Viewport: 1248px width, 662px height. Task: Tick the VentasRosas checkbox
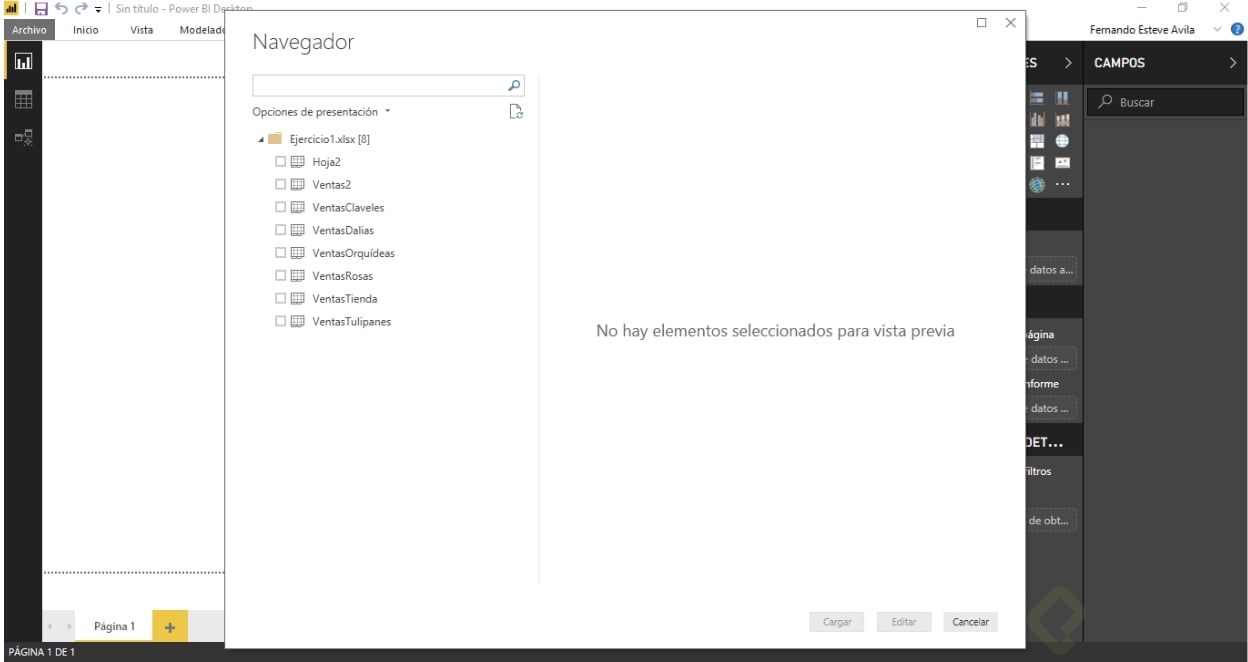click(x=280, y=276)
